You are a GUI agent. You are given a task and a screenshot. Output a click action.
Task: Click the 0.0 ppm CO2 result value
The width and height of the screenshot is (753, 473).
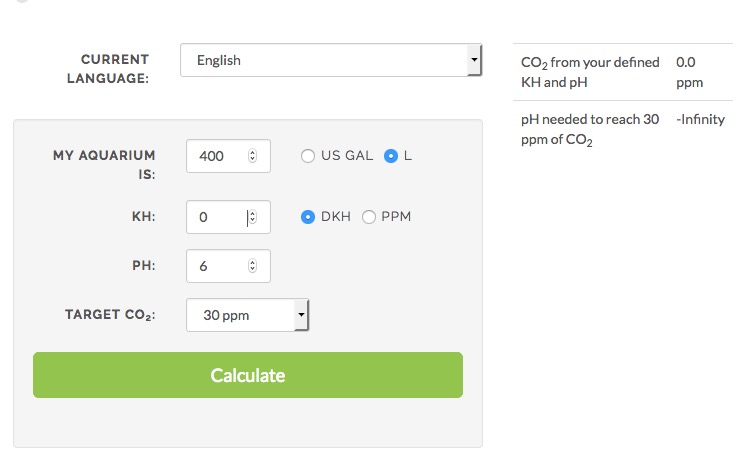(689, 73)
